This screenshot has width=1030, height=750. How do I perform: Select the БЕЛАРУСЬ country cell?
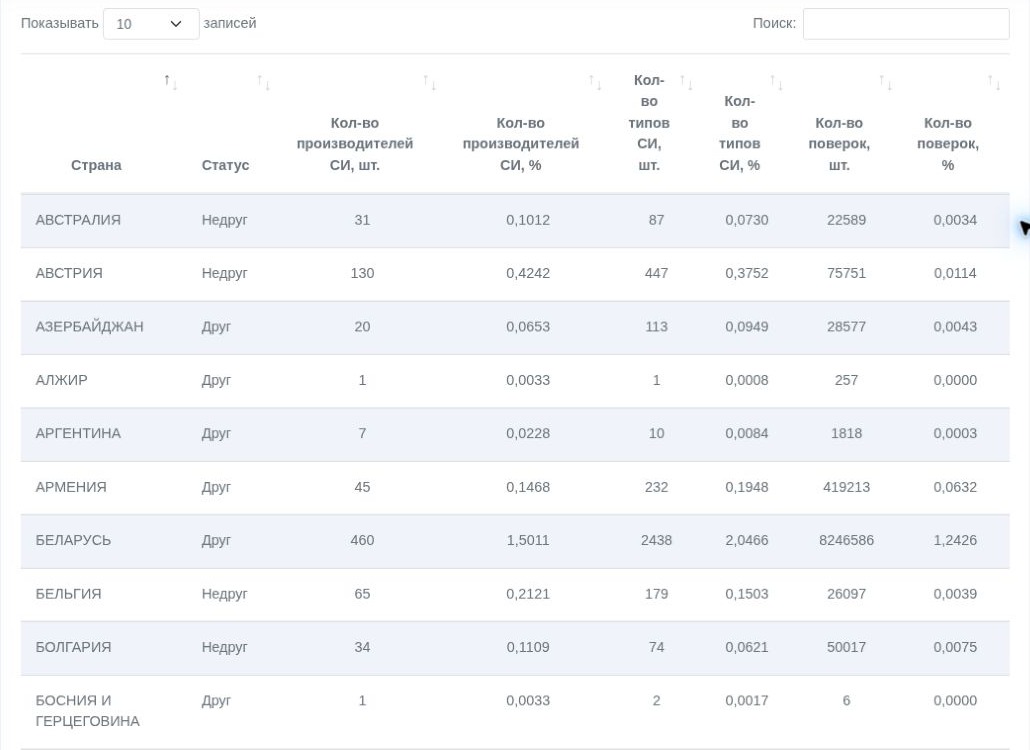(x=73, y=540)
